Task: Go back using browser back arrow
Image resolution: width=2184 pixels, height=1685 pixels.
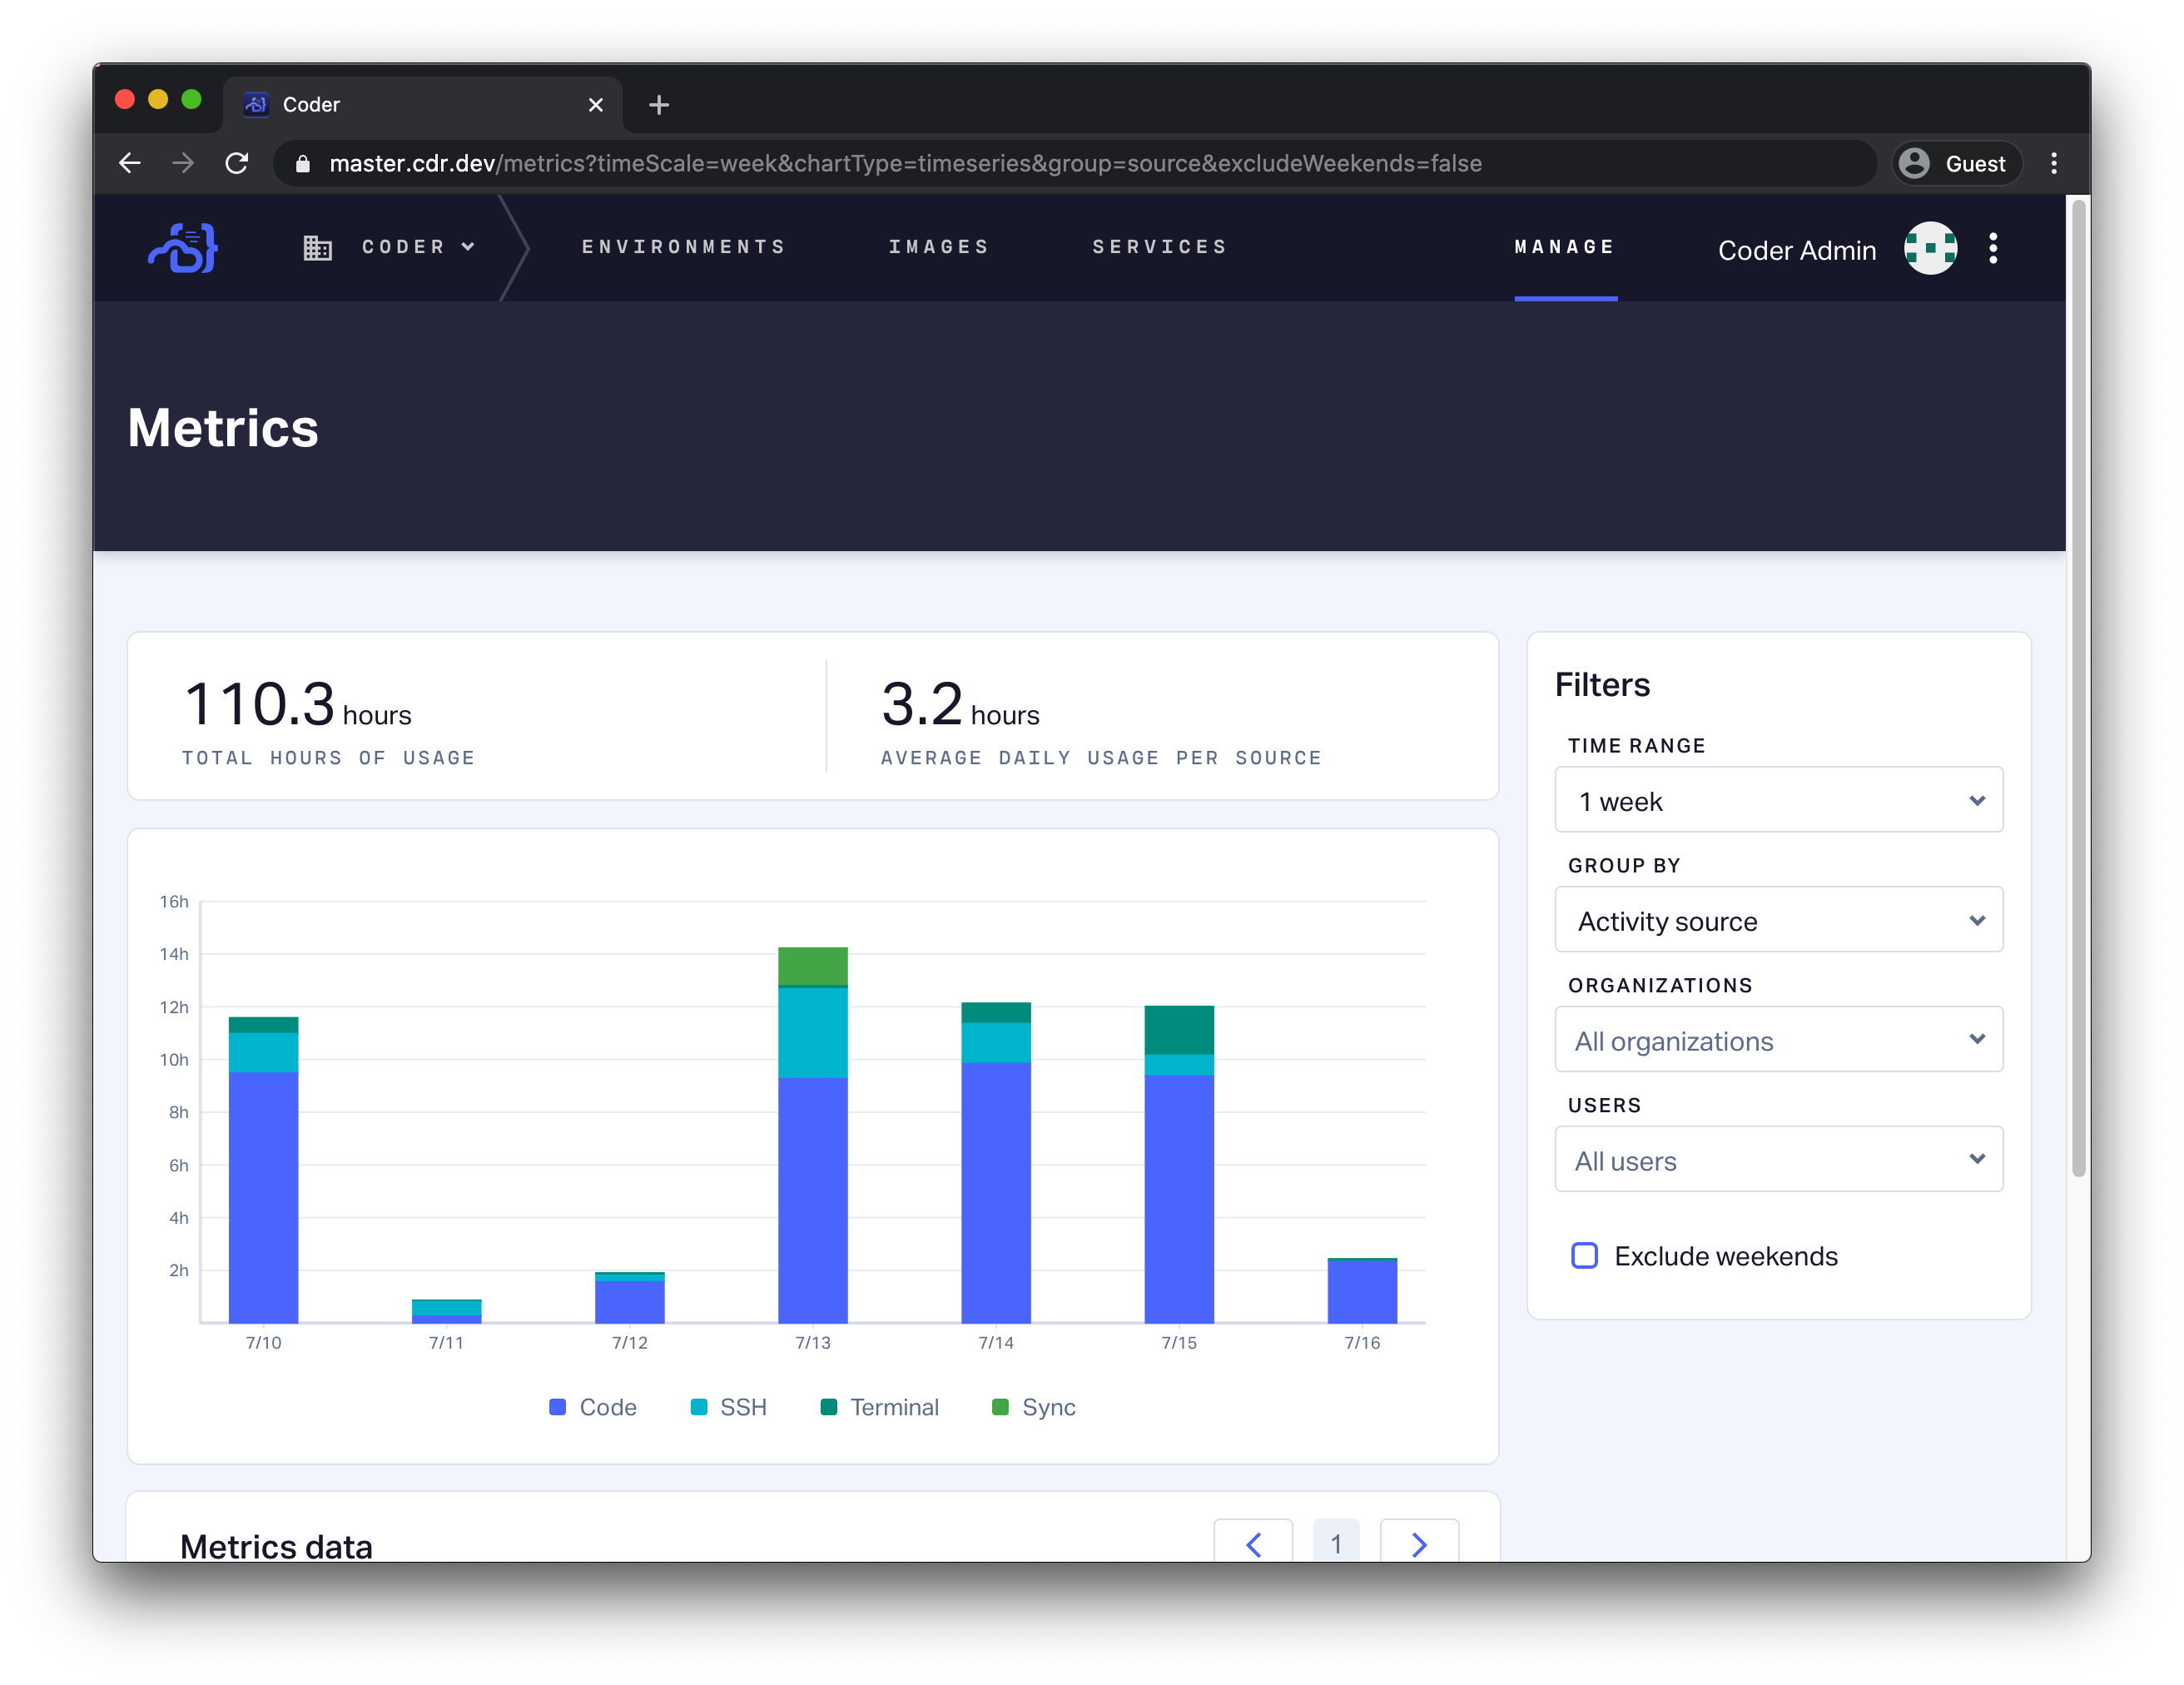Action: pyautogui.click(x=130, y=163)
